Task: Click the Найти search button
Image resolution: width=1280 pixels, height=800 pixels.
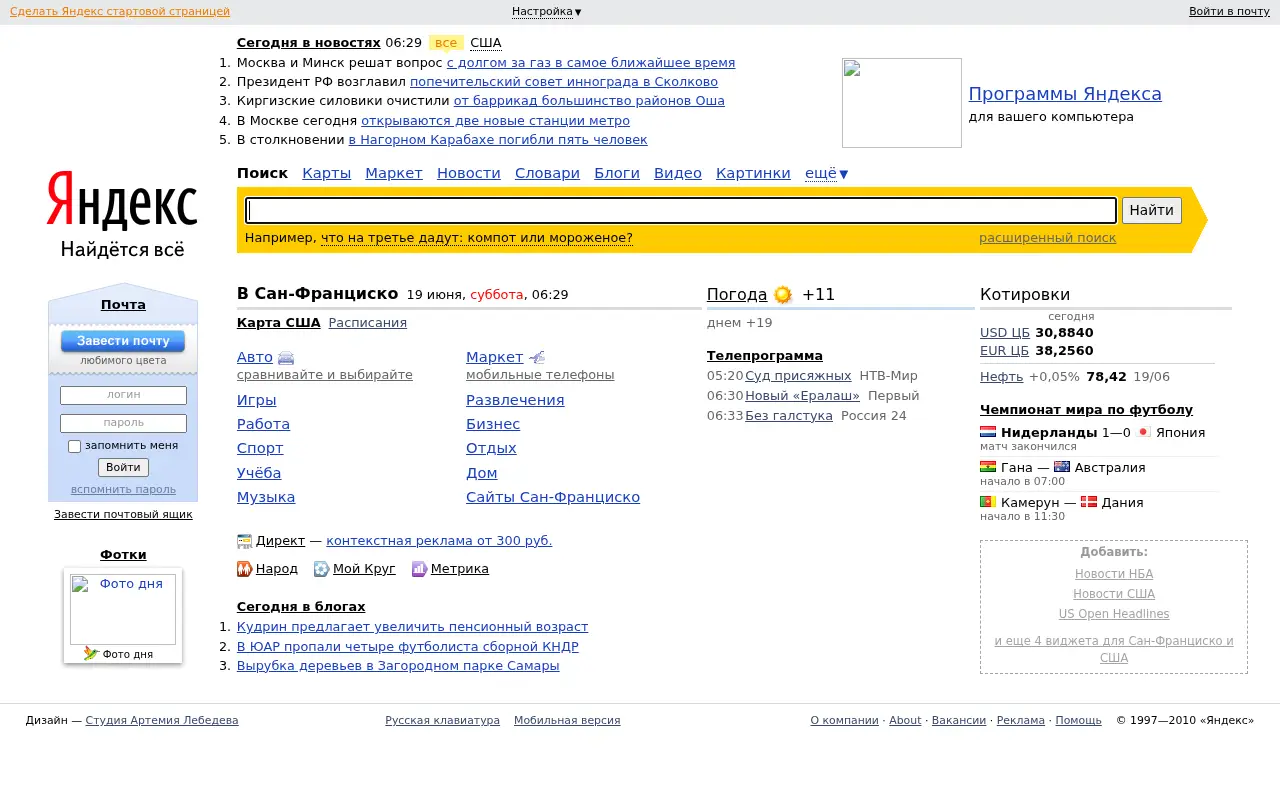Action: click(1152, 210)
